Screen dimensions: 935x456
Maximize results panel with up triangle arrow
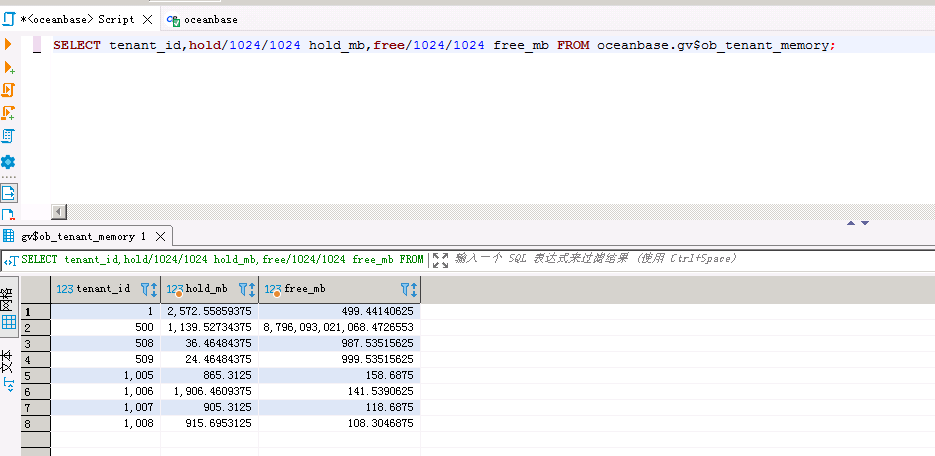click(x=851, y=223)
